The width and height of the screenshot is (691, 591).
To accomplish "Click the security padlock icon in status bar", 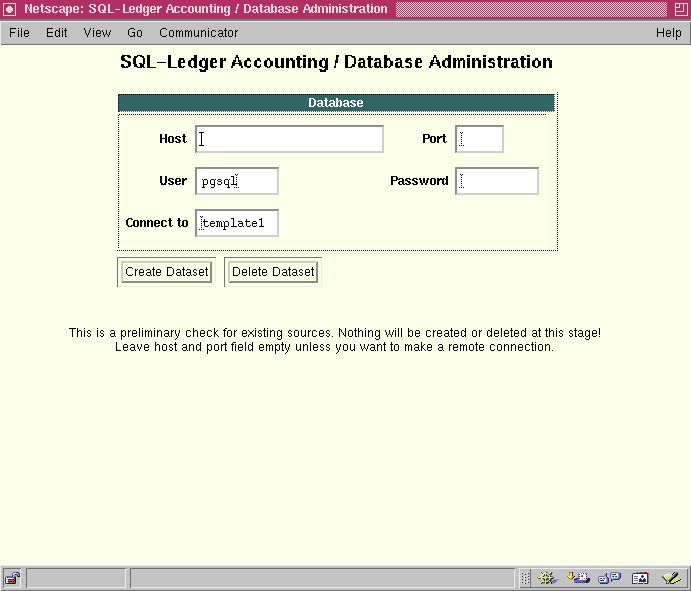I will (12, 577).
